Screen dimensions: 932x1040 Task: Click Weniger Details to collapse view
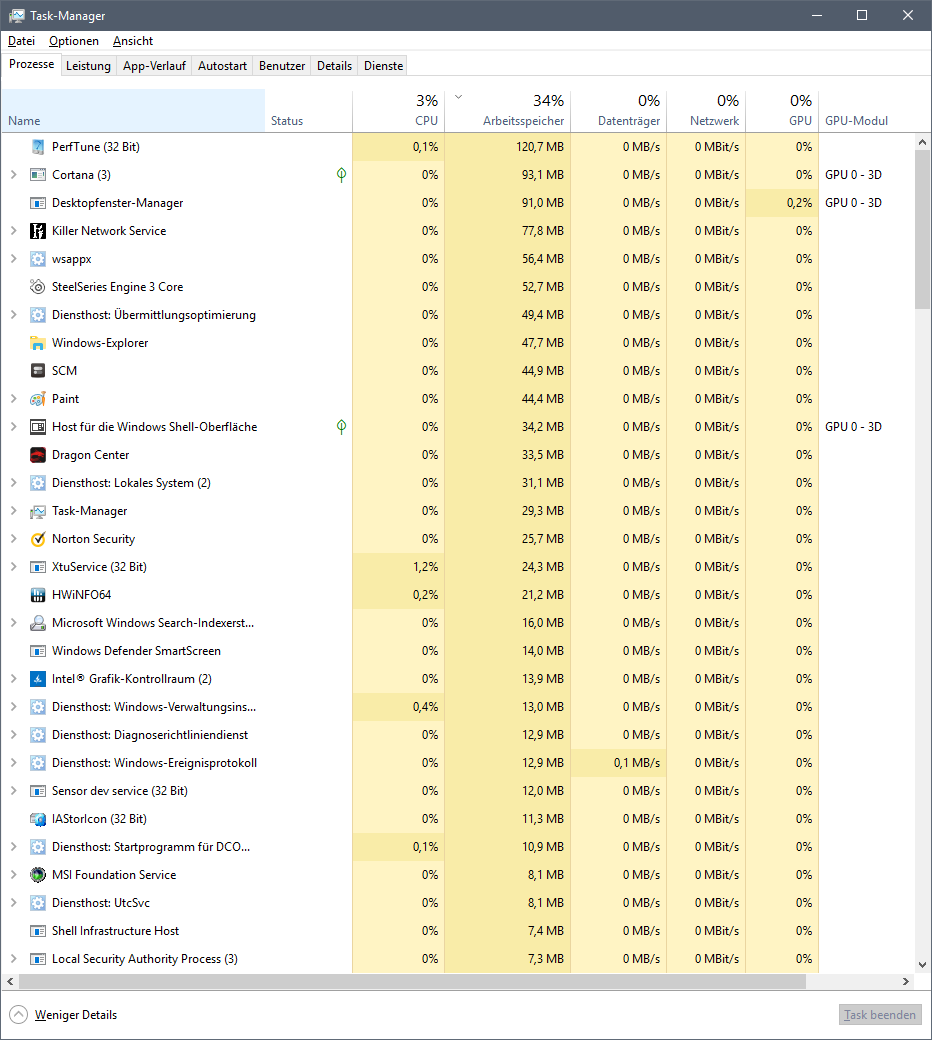click(63, 1015)
